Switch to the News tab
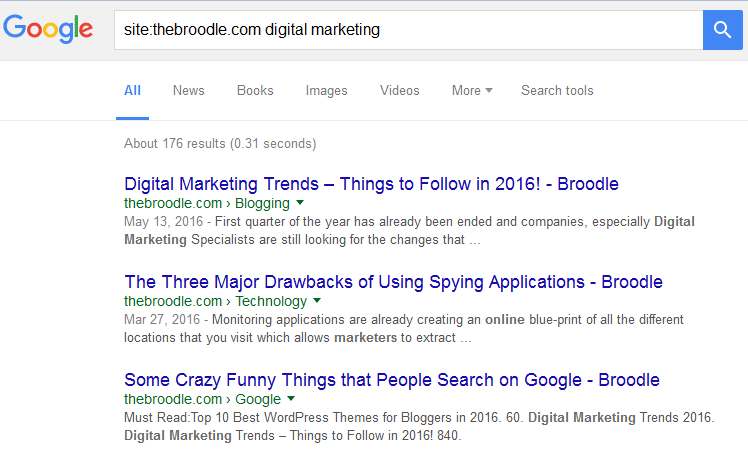The height and width of the screenshot is (455, 748). coord(188,90)
